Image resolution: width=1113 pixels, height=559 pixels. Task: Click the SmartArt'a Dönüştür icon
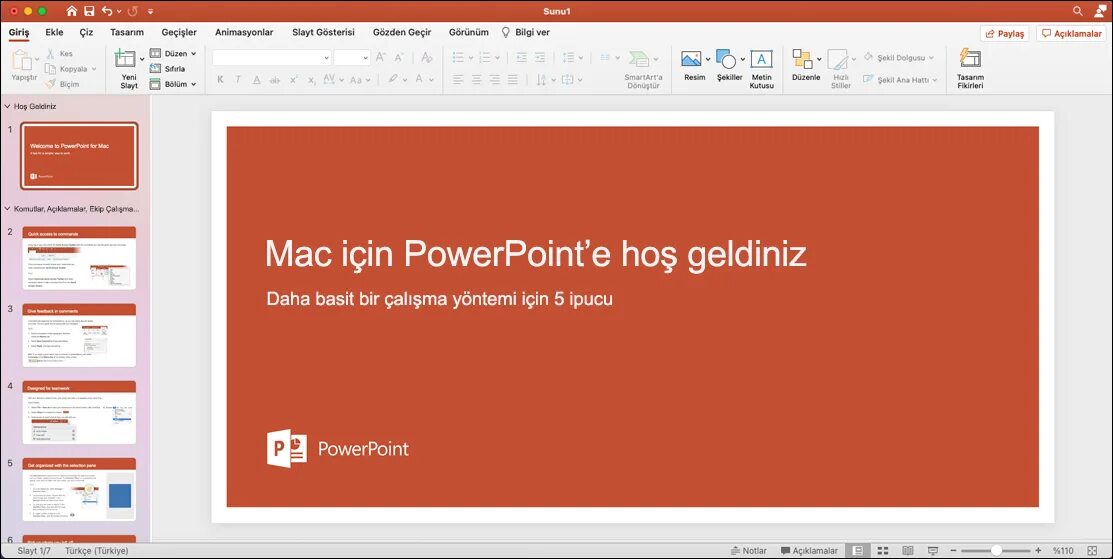[640, 59]
